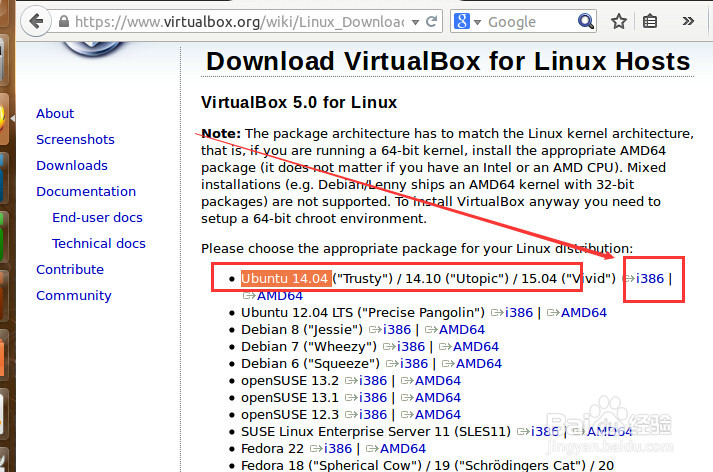Click the Download VirtualBox for Linux Hosts title

448,61
